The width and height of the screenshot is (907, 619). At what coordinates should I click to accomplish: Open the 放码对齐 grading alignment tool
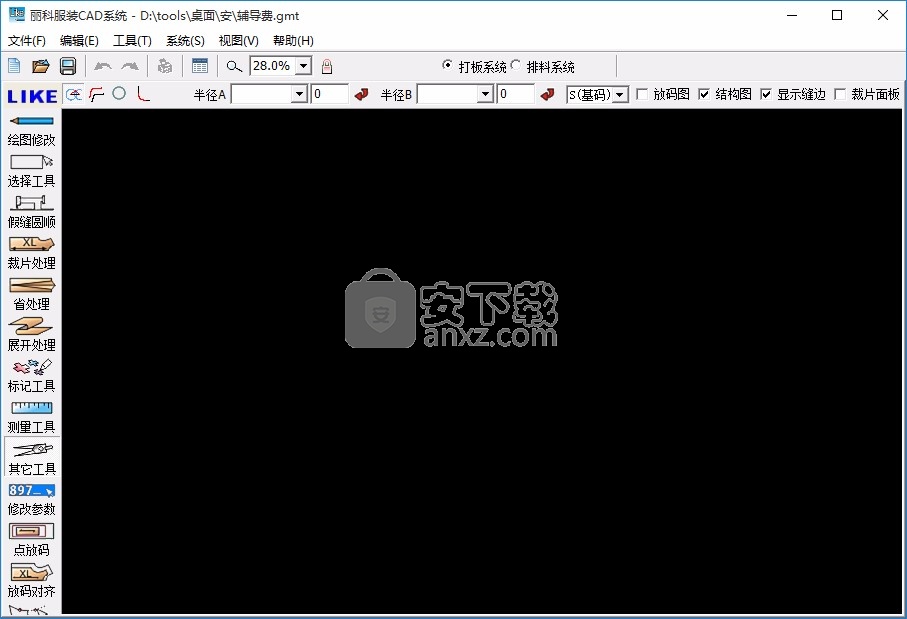click(x=32, y=582)
